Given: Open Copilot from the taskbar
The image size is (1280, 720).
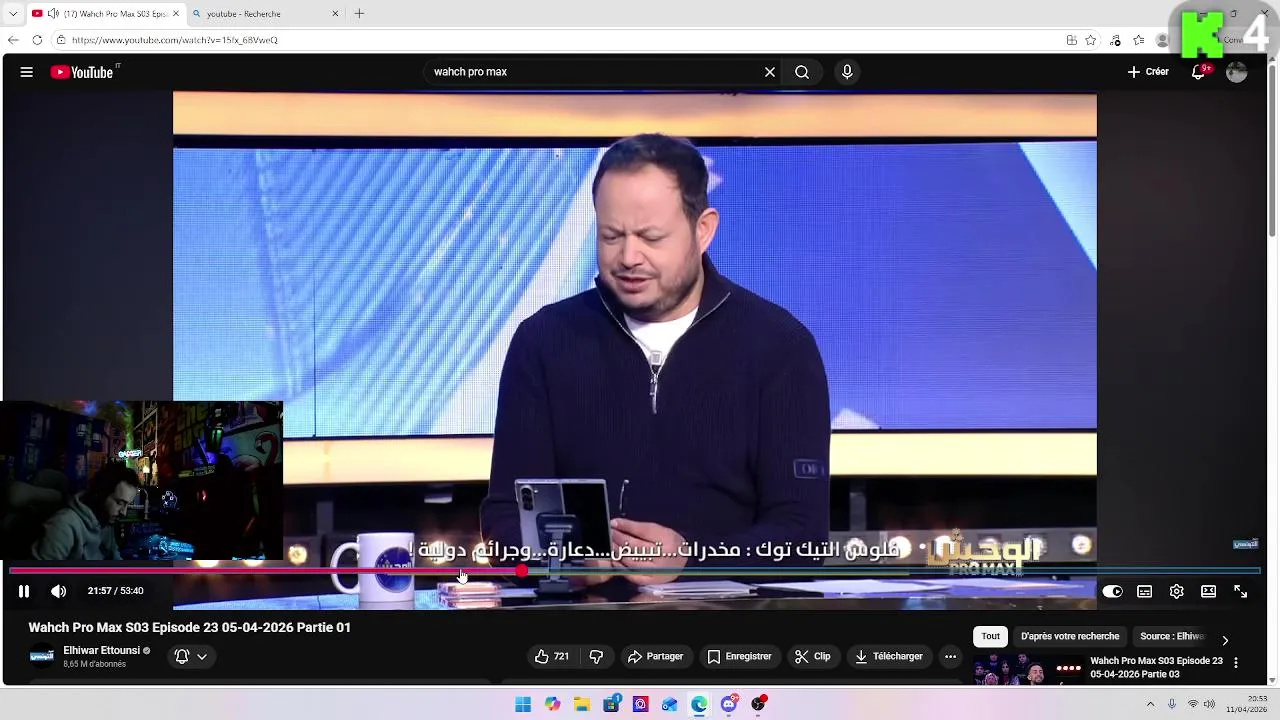Looking at the screenshot, I should 553,704.
